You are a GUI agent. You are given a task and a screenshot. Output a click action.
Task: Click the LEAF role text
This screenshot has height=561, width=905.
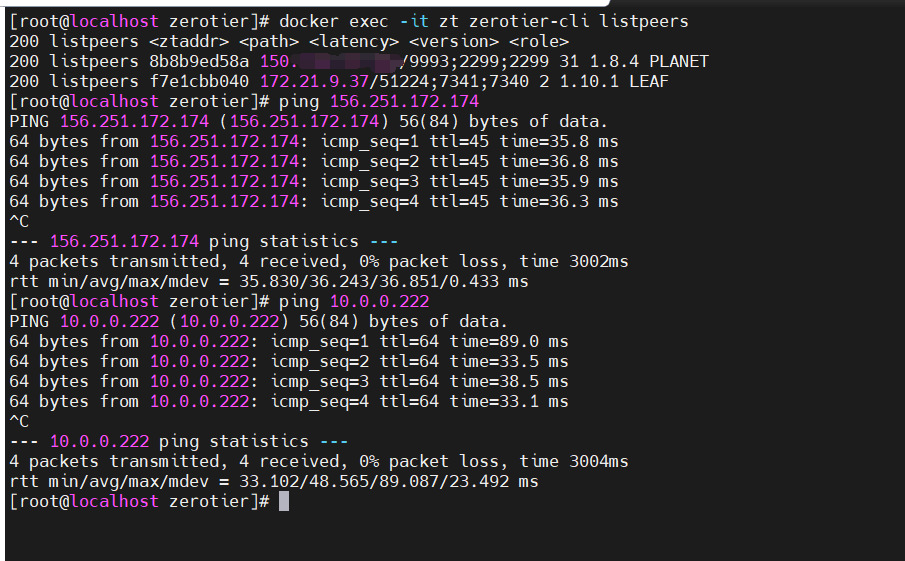click(x=648, y=81)
